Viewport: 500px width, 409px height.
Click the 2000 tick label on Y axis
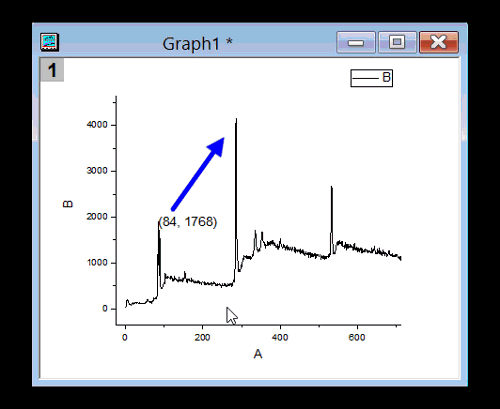pos(97,217)
